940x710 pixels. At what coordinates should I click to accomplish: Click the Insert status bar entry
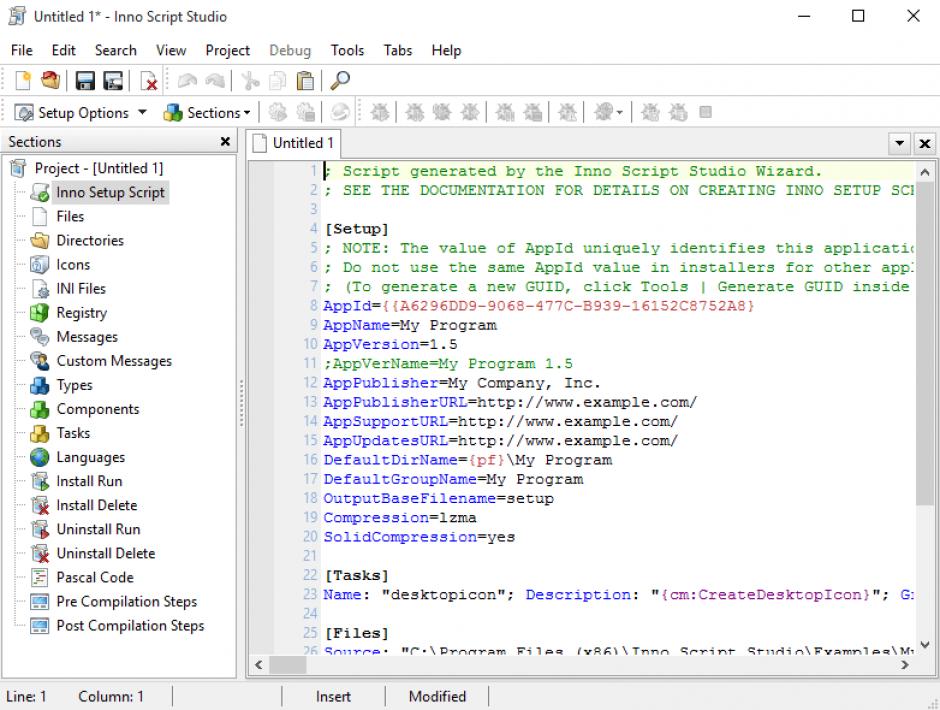(333, 696)
